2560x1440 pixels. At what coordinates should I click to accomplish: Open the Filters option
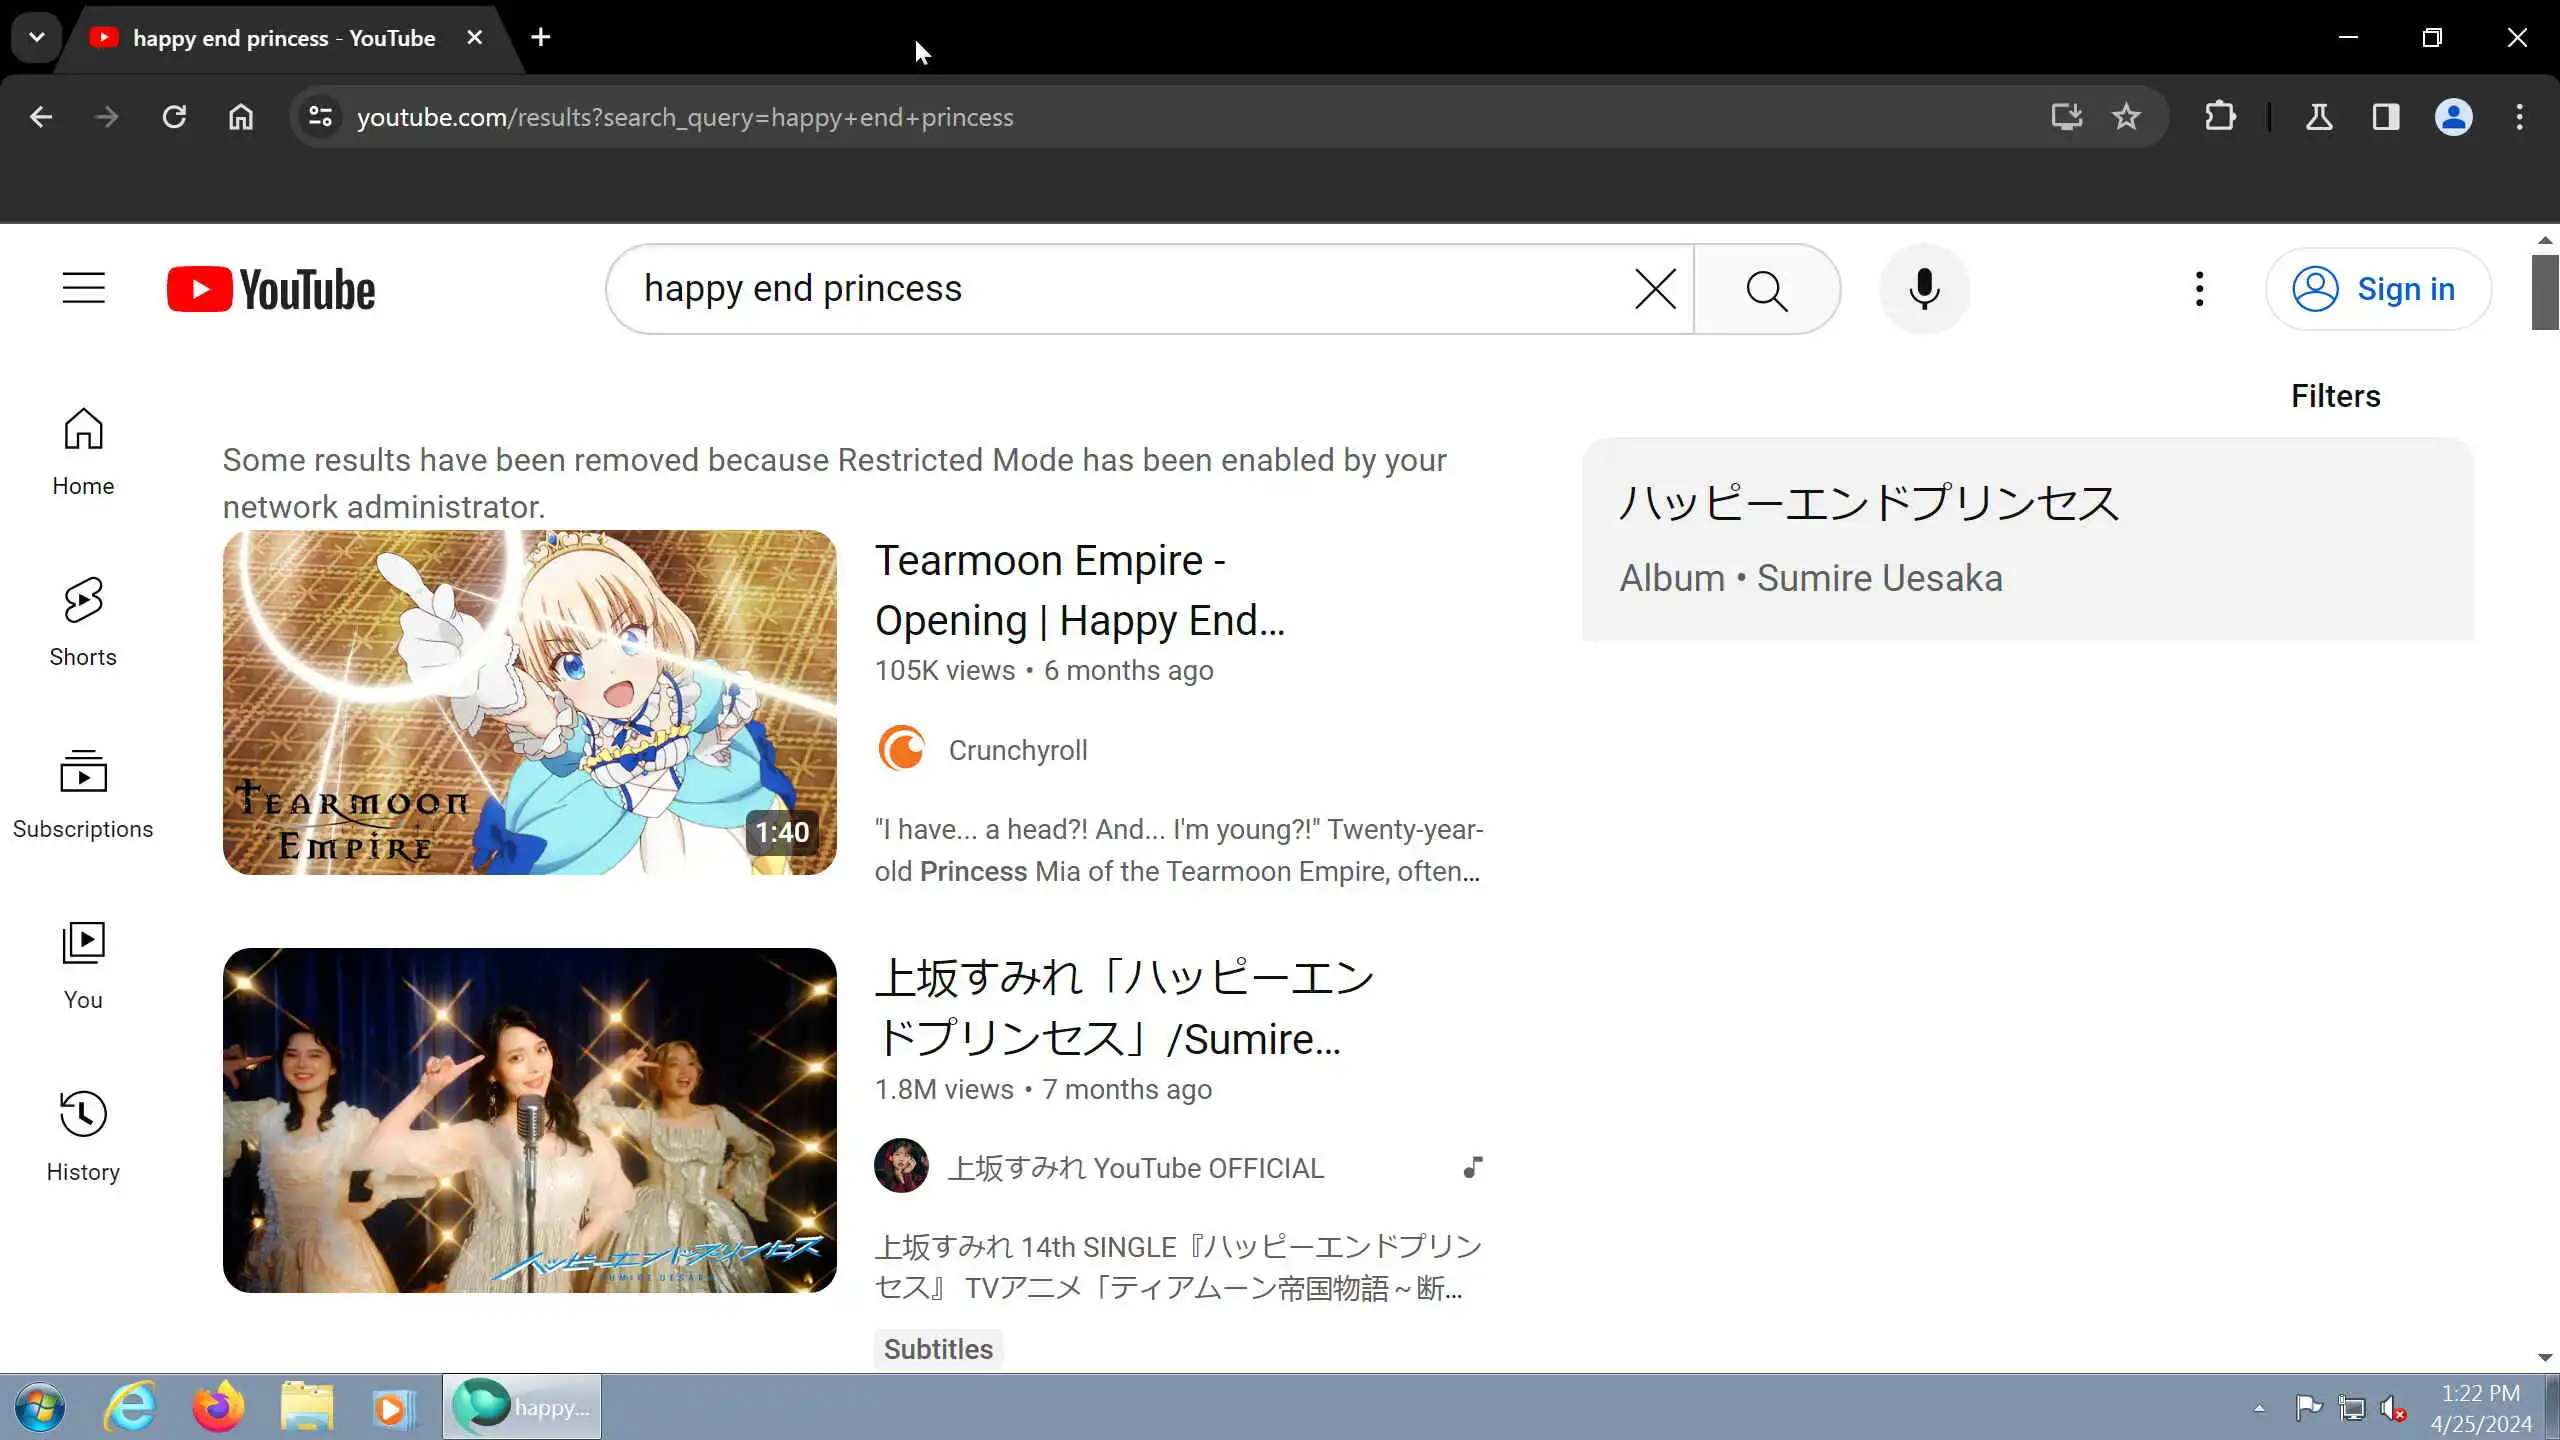[x=2335, y=396]
